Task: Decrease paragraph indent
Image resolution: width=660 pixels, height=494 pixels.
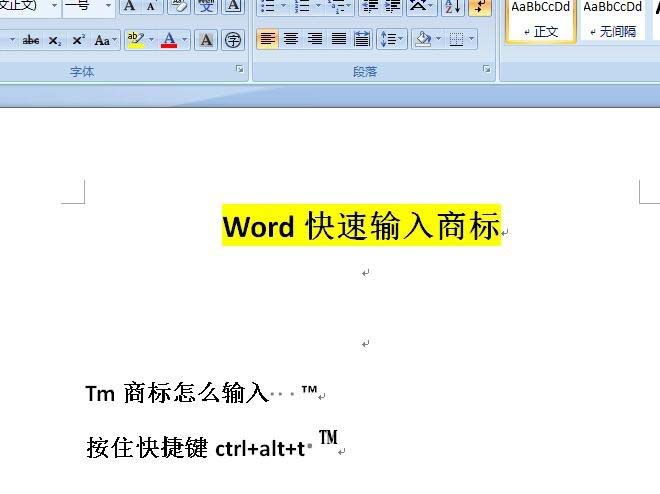Action: click(x=370, y=6)
